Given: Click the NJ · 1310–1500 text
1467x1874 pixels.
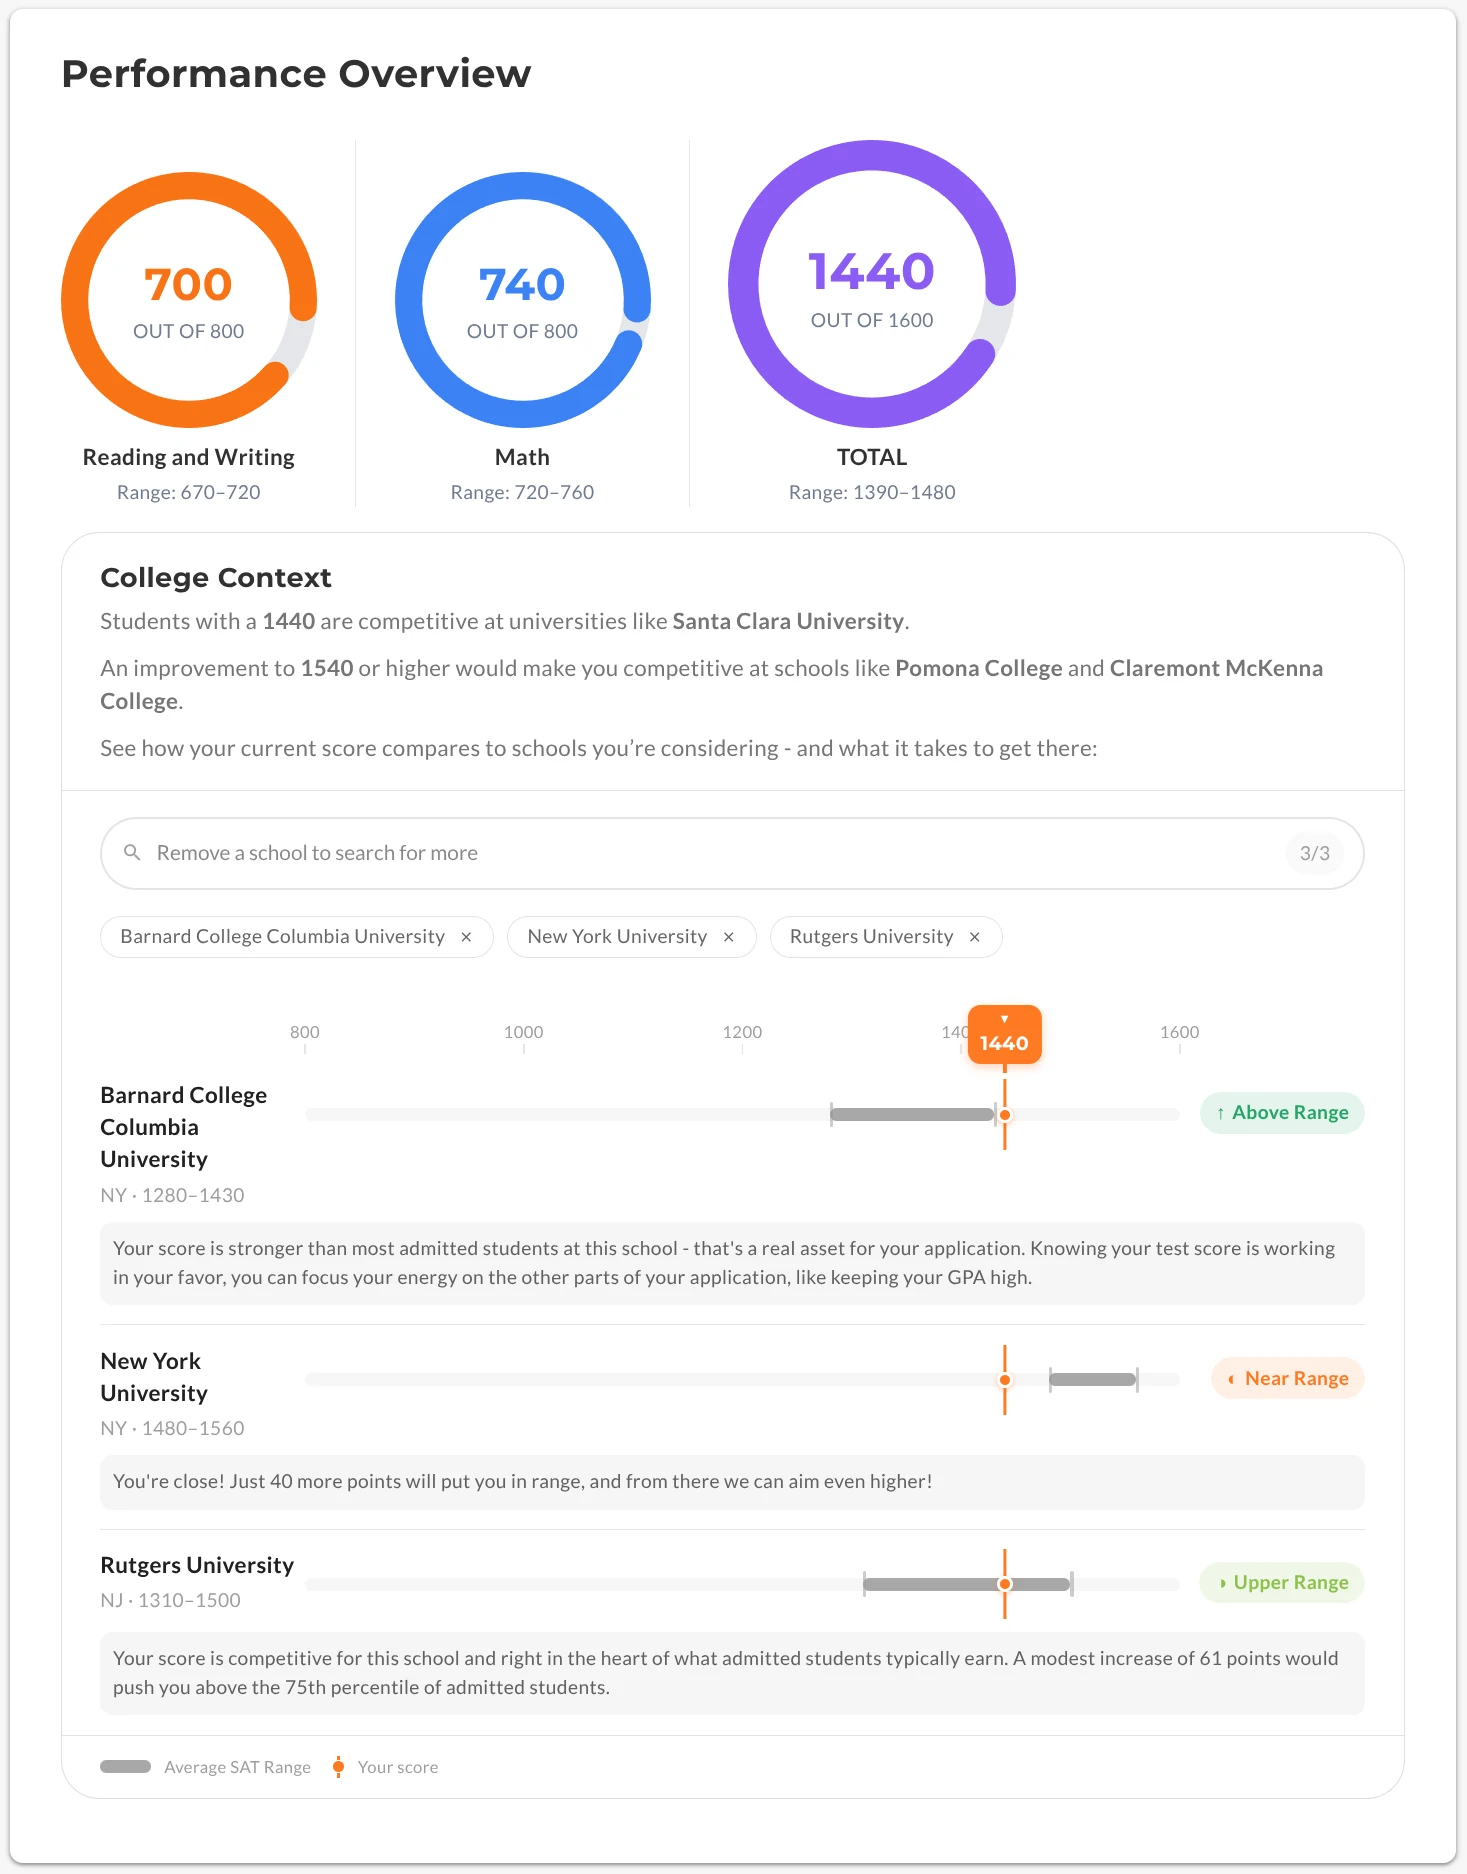Looking at the screenshot, I should (x=170, y=1600).
